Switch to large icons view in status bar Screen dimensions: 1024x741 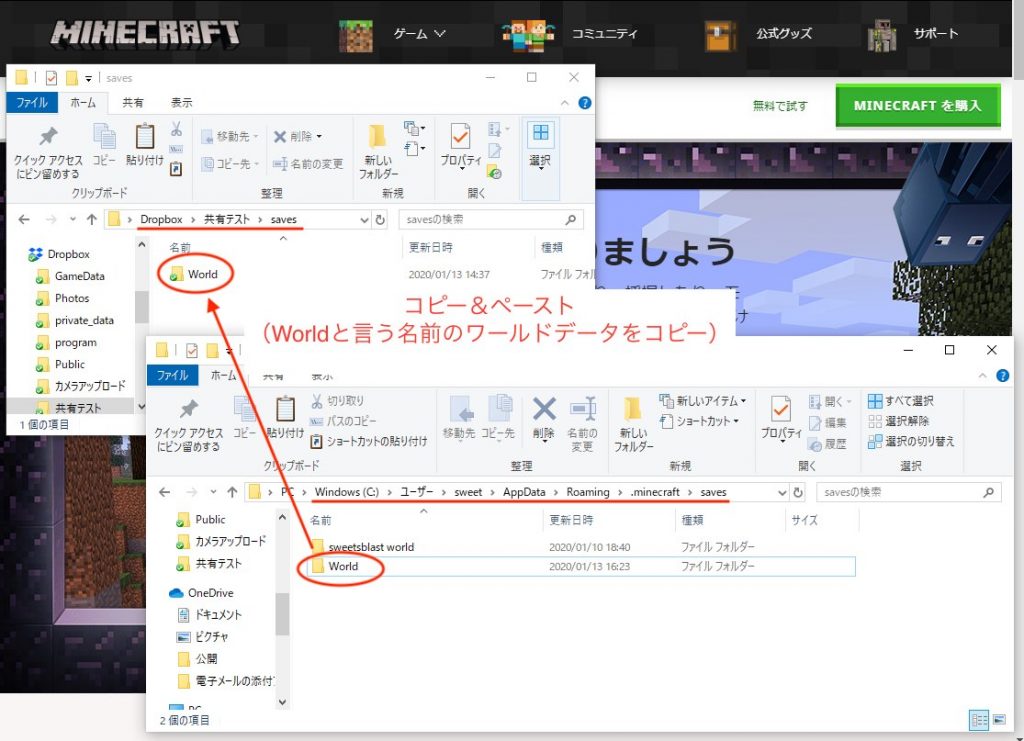coord(999,720)
